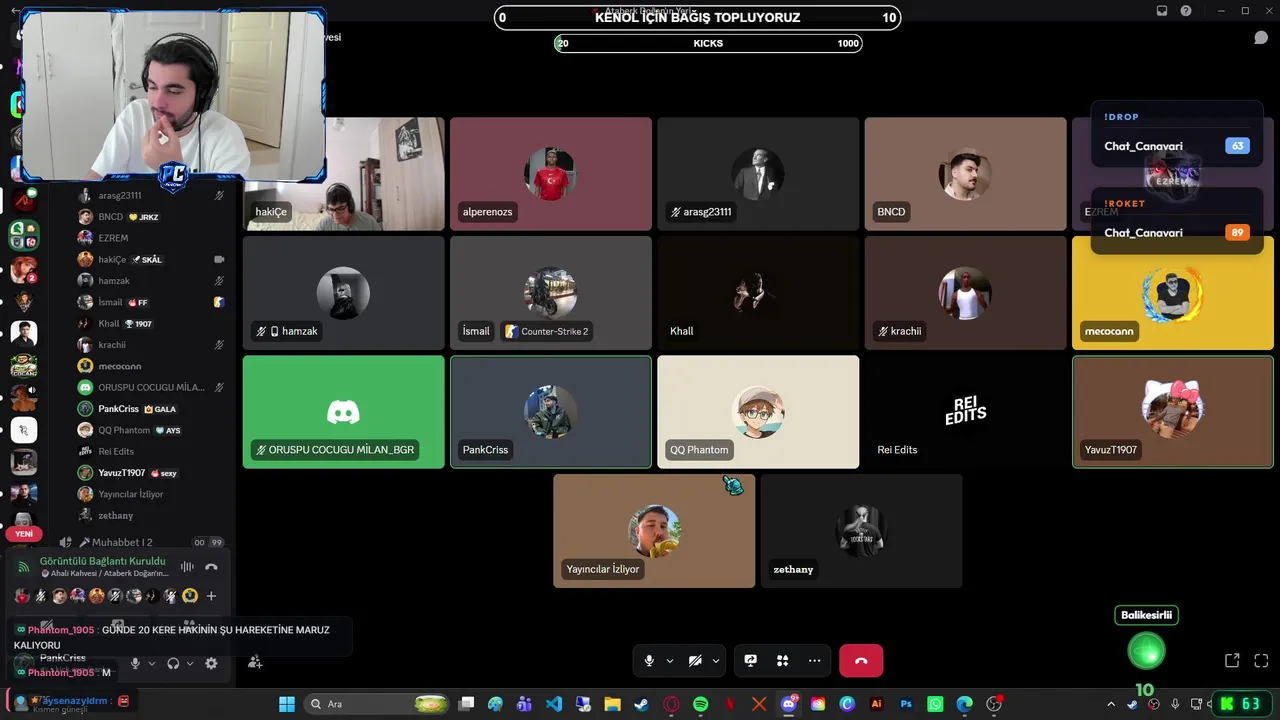Screen dimensions: 1280x720
Task: Open Visual Studio Code from the taskbar
Action: [554, 704]
